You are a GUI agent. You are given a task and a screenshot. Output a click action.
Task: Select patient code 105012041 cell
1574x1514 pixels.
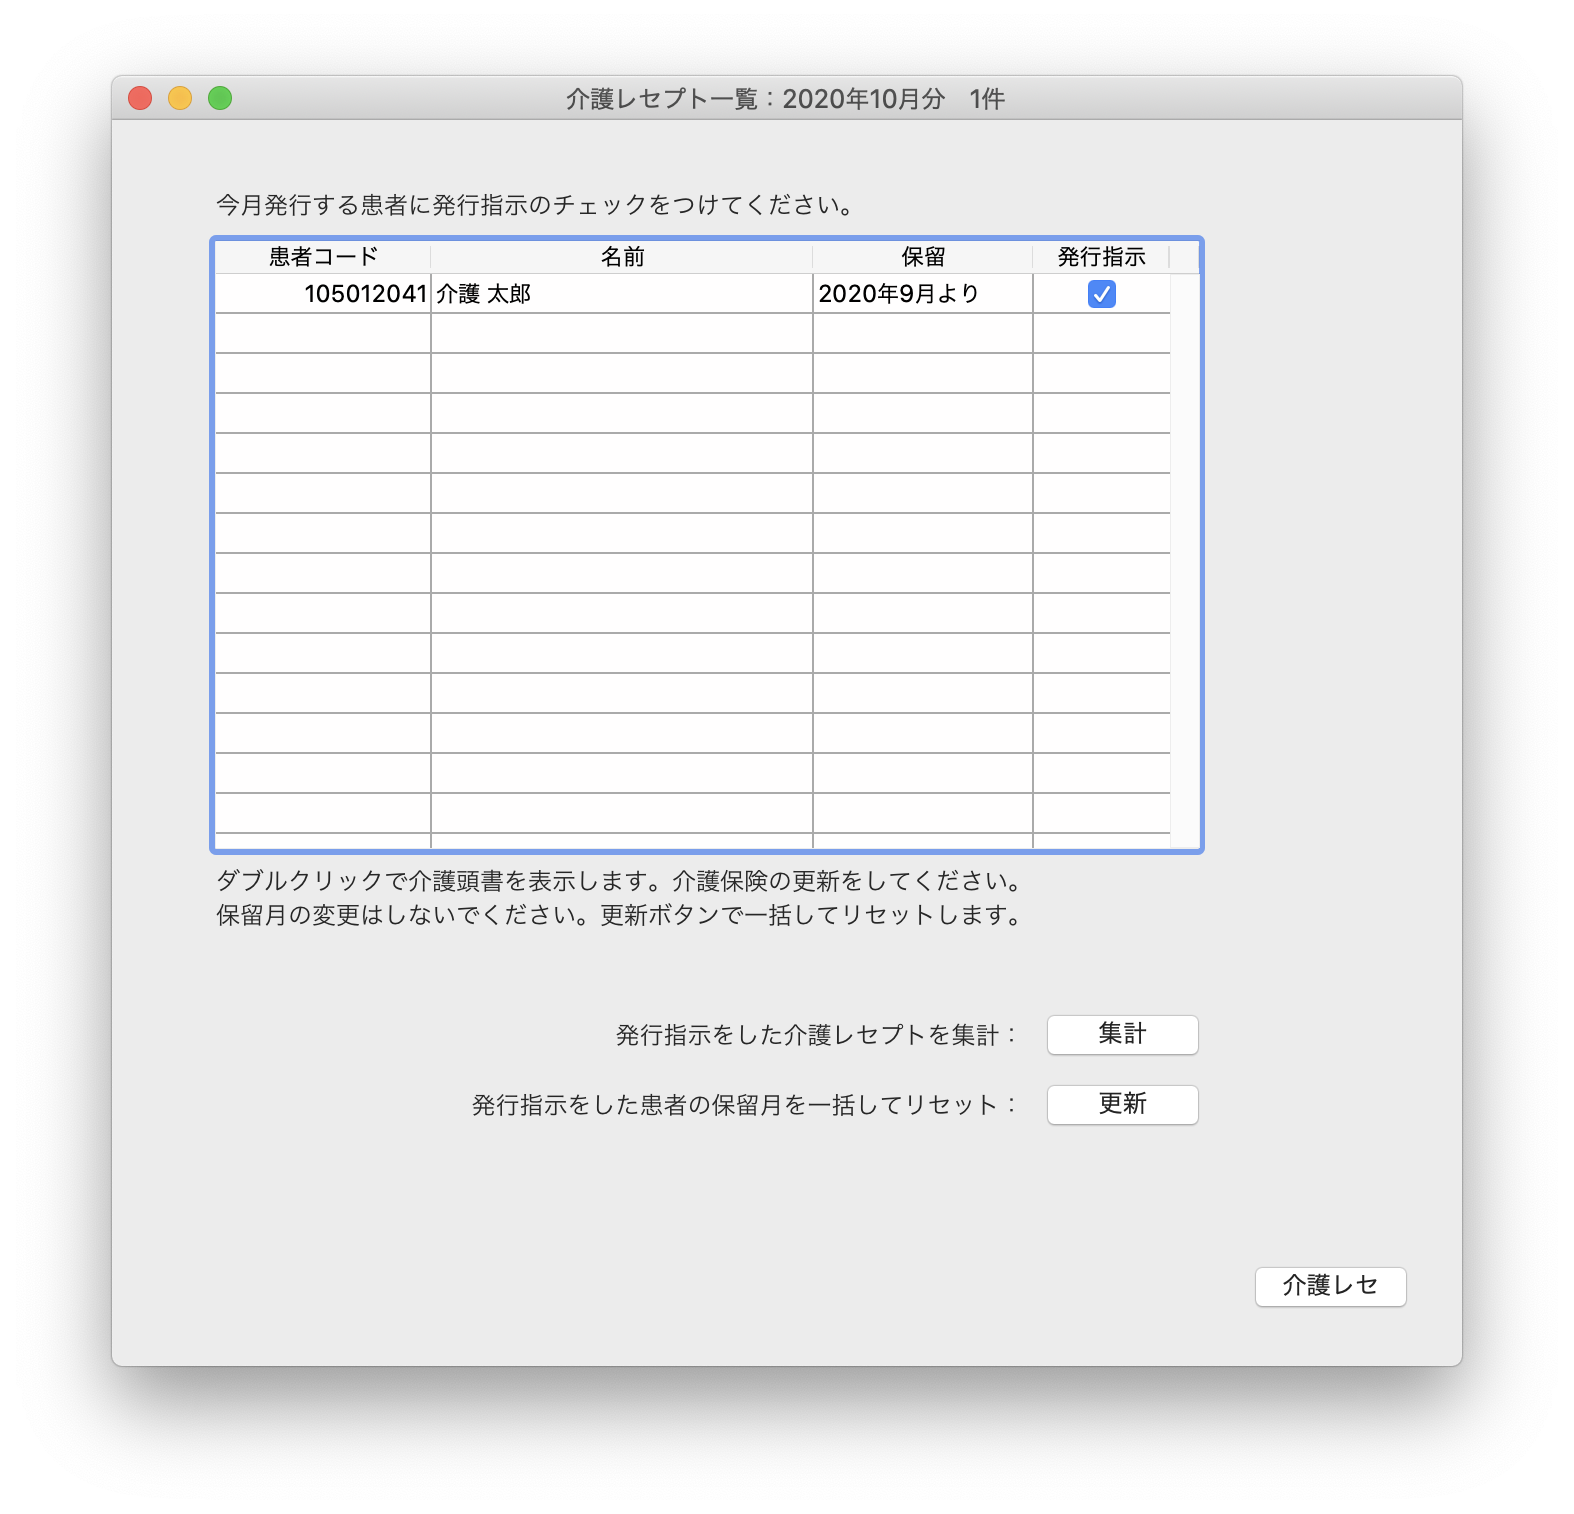(365, 294)
